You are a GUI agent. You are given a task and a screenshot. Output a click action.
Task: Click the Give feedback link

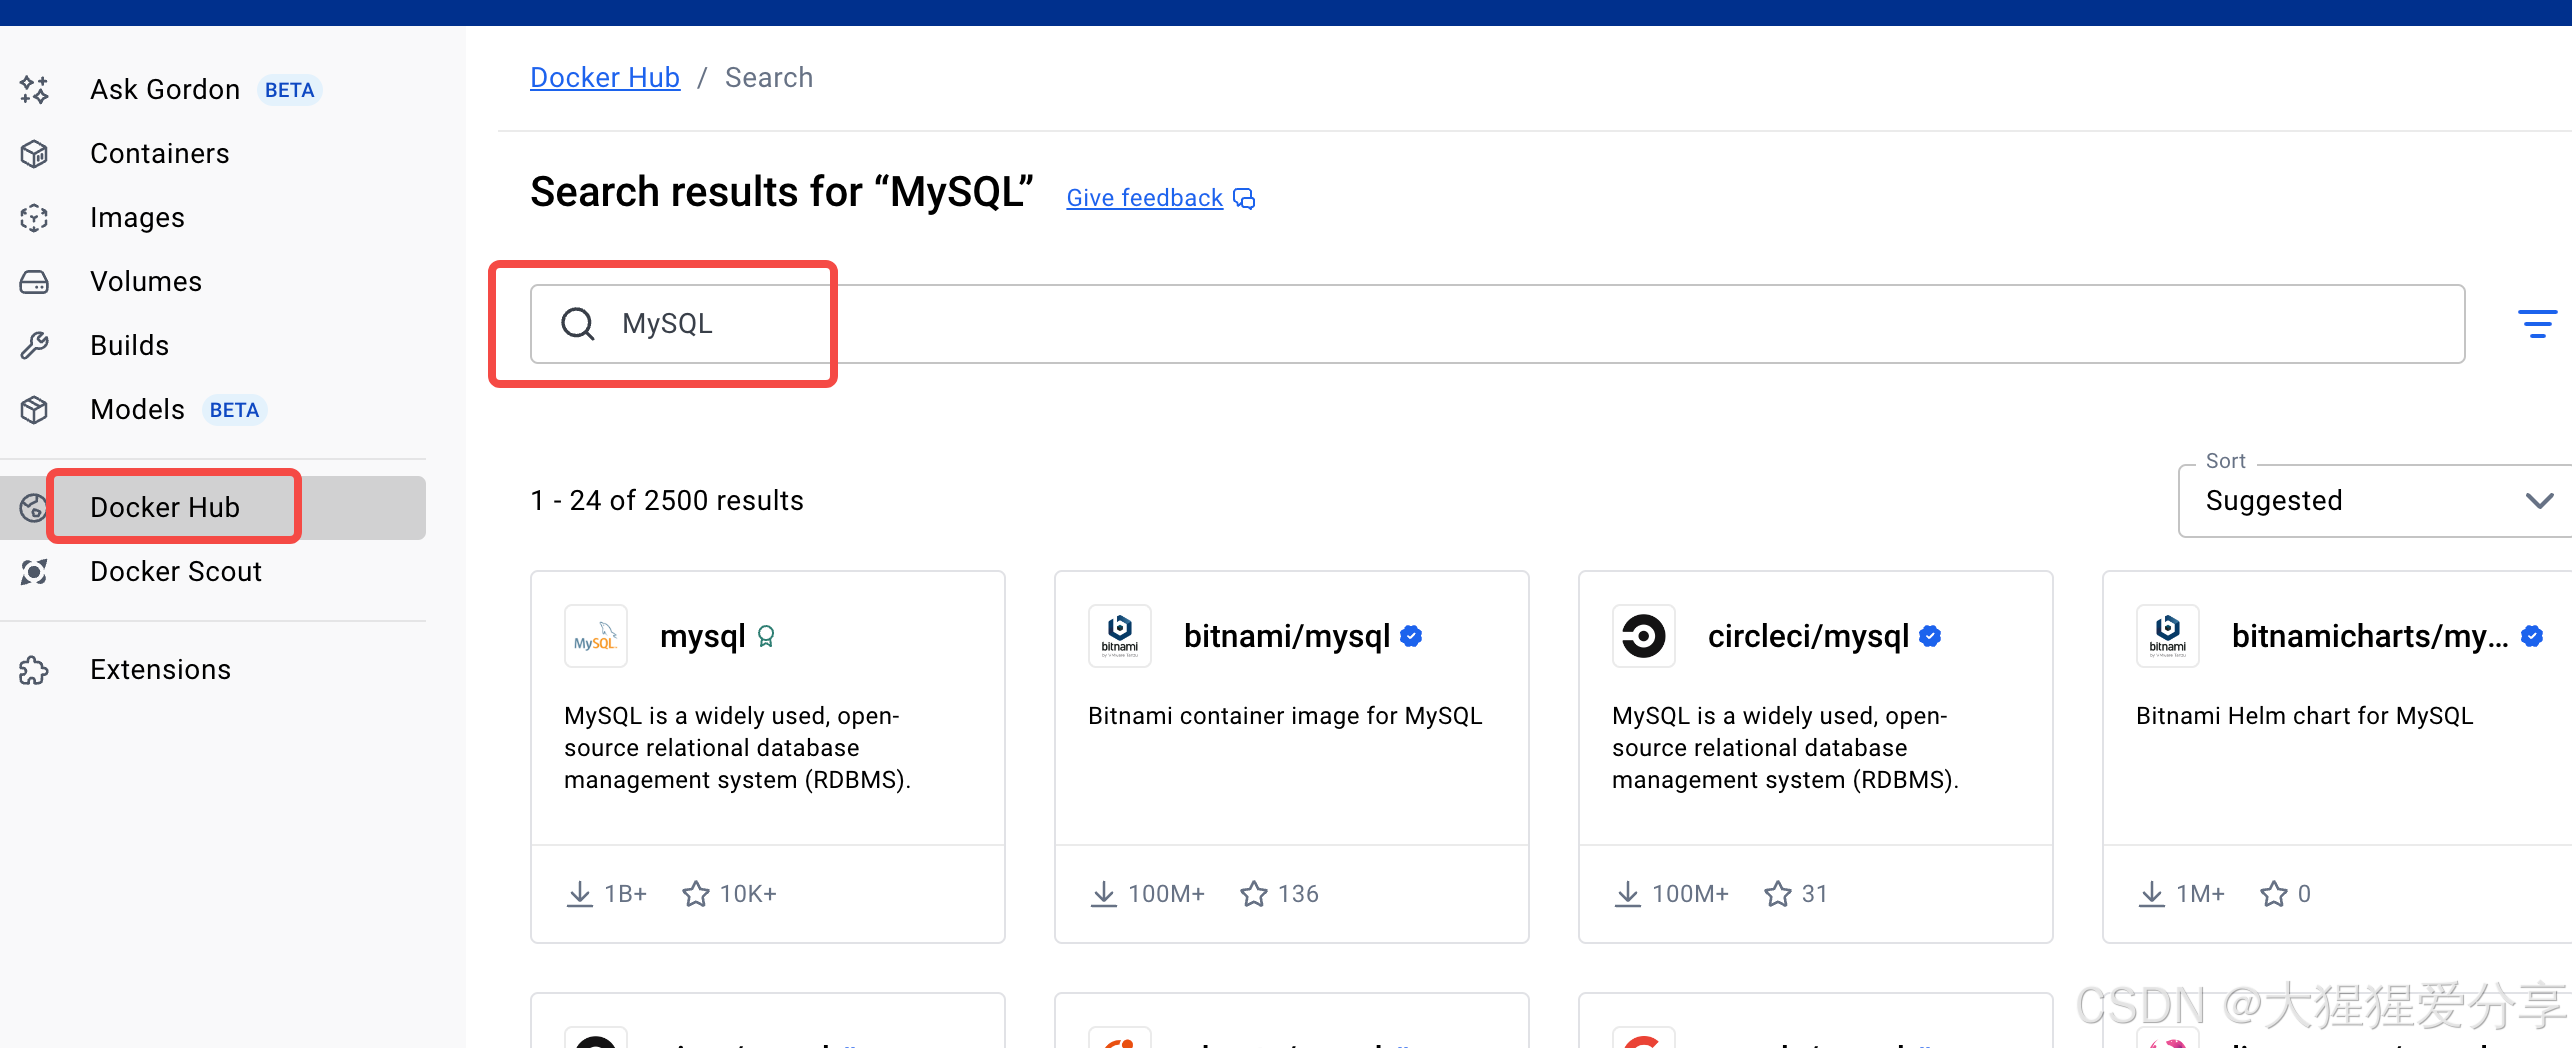(x=1145, y=198)
